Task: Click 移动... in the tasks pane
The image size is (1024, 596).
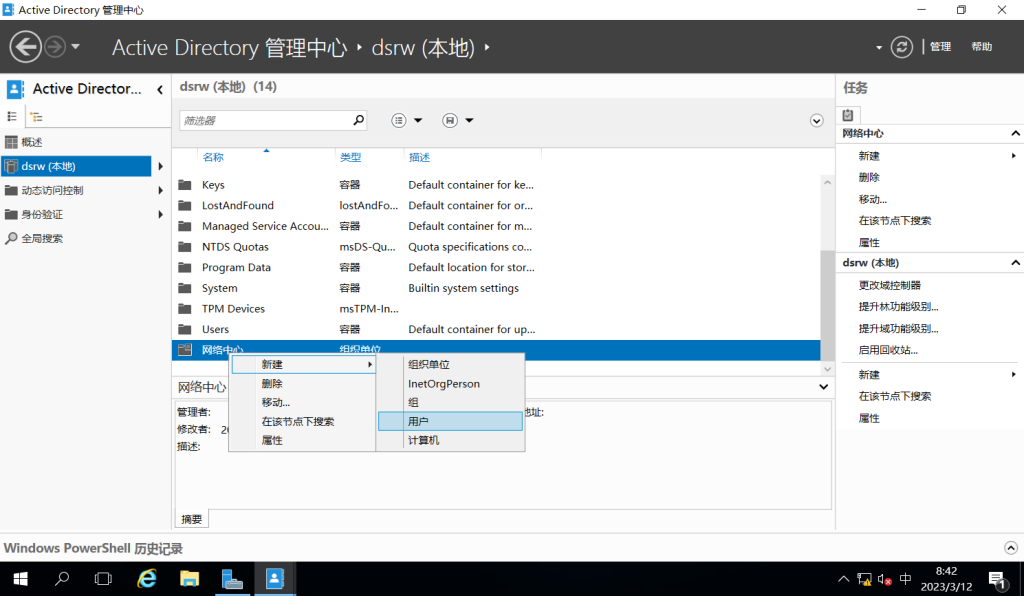Action: [873, 200]
